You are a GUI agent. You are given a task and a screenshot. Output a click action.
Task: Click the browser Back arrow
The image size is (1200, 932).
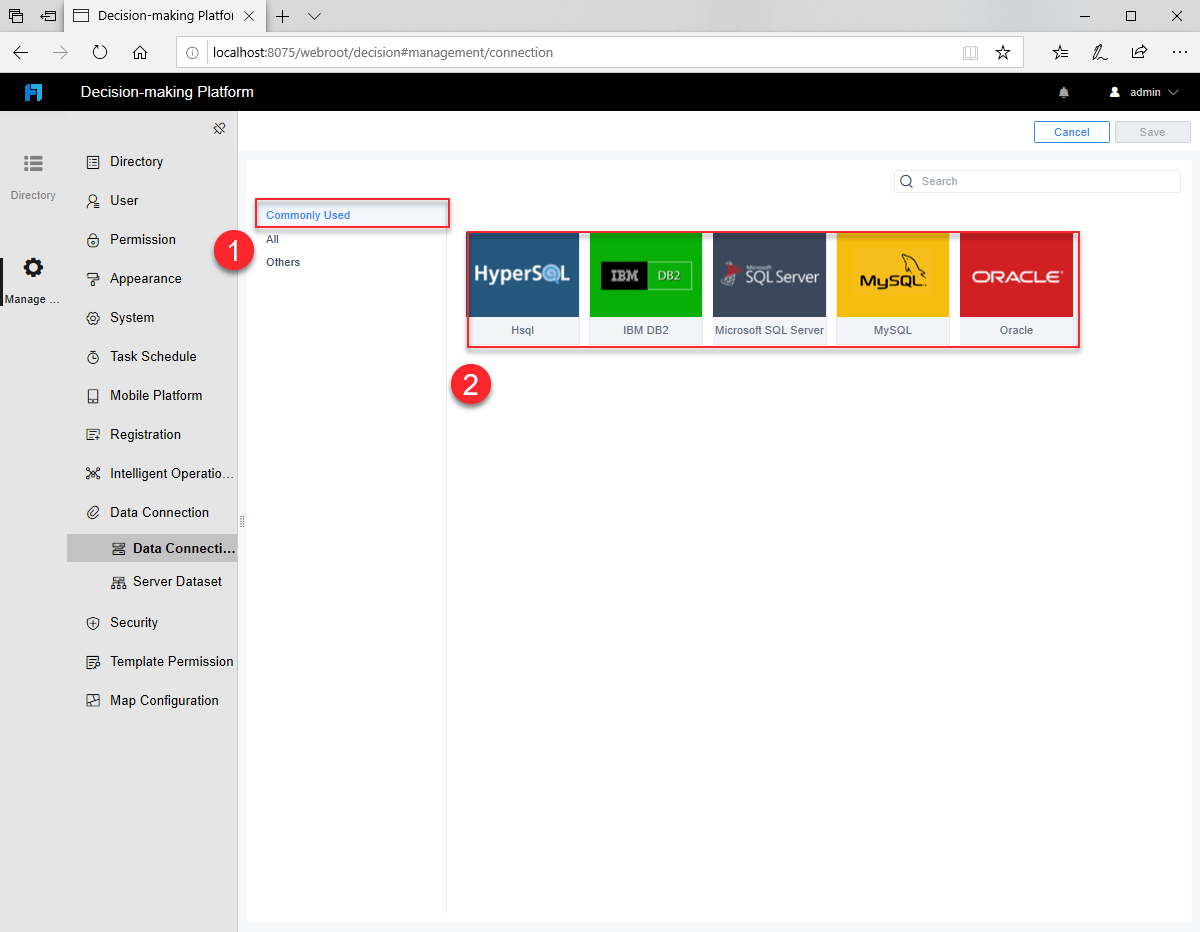[21, 52]
